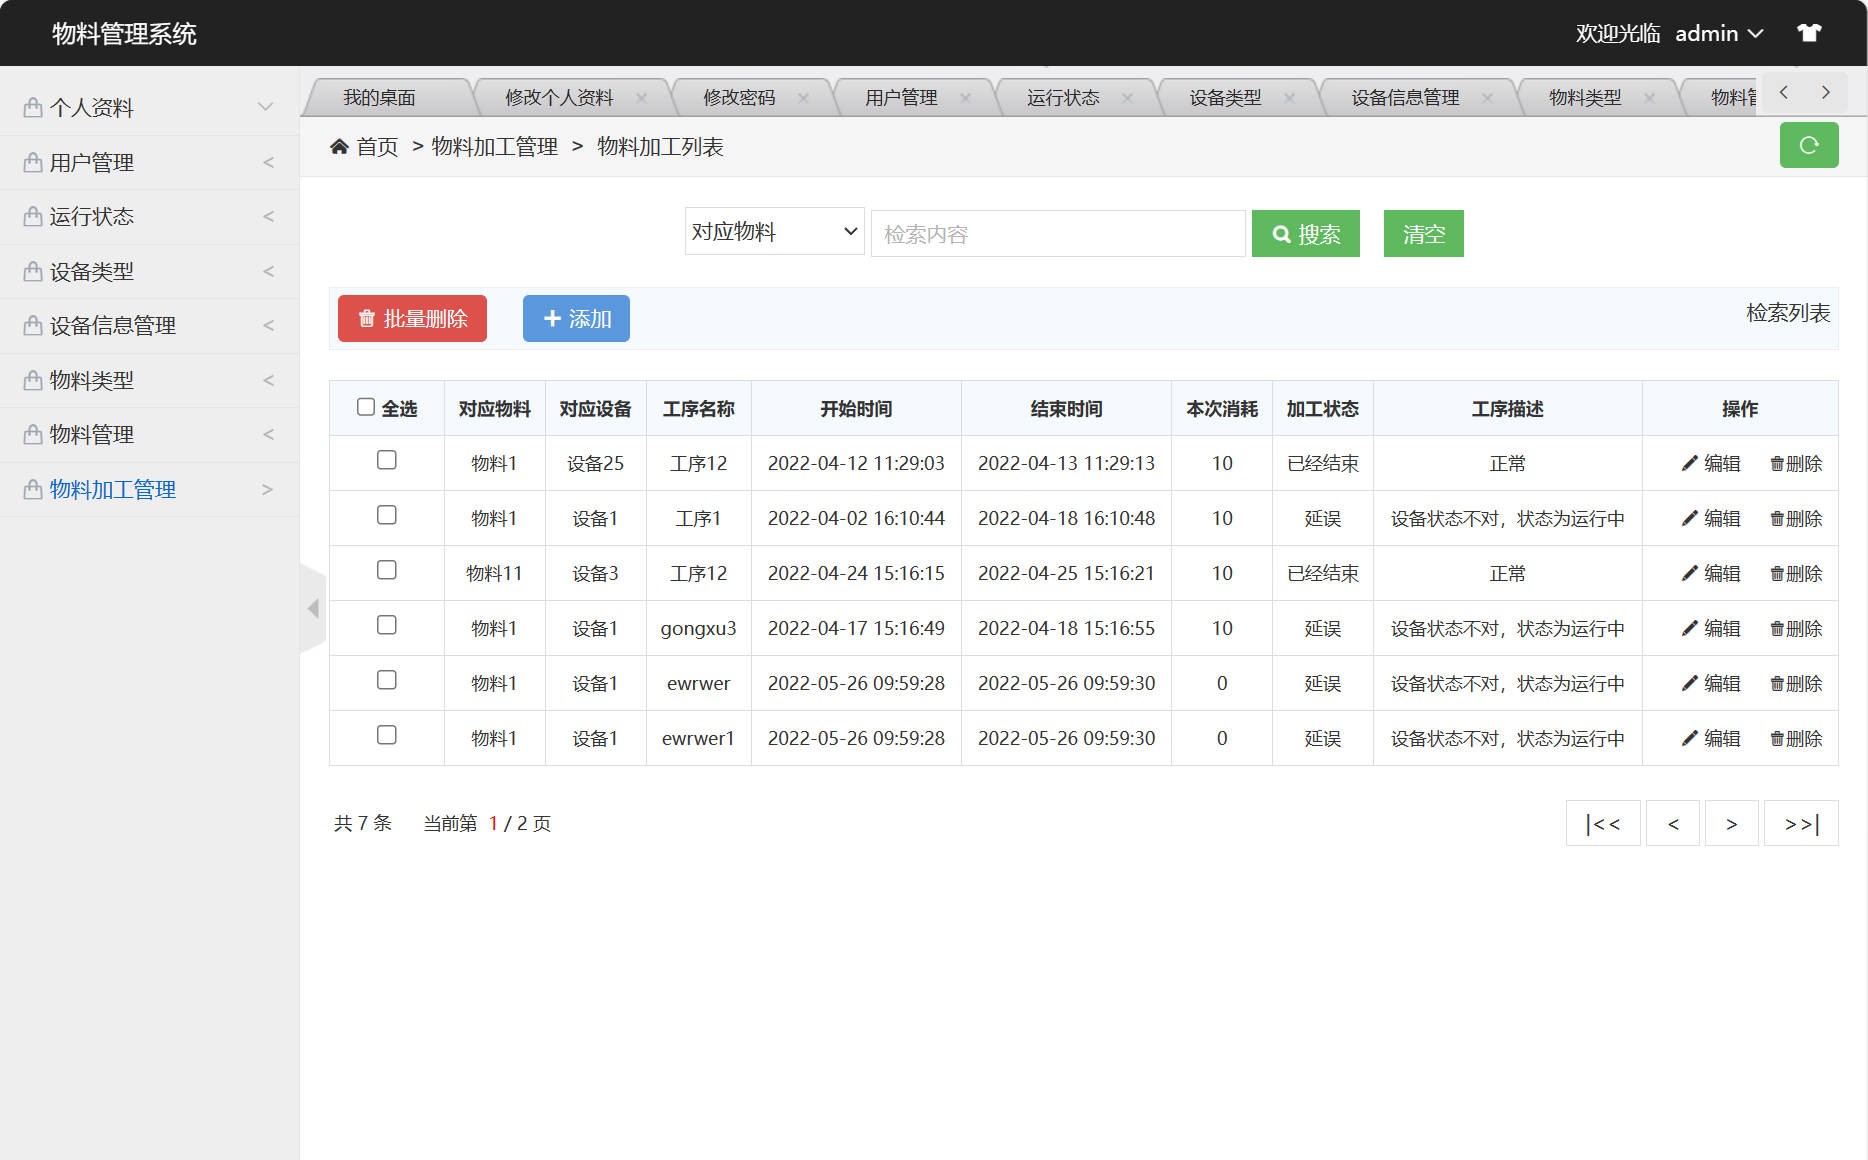This screenshot has height=1160, width=1868.
Task: Click the search magnifier on 搜索 button
Action: coord(1282,233)
